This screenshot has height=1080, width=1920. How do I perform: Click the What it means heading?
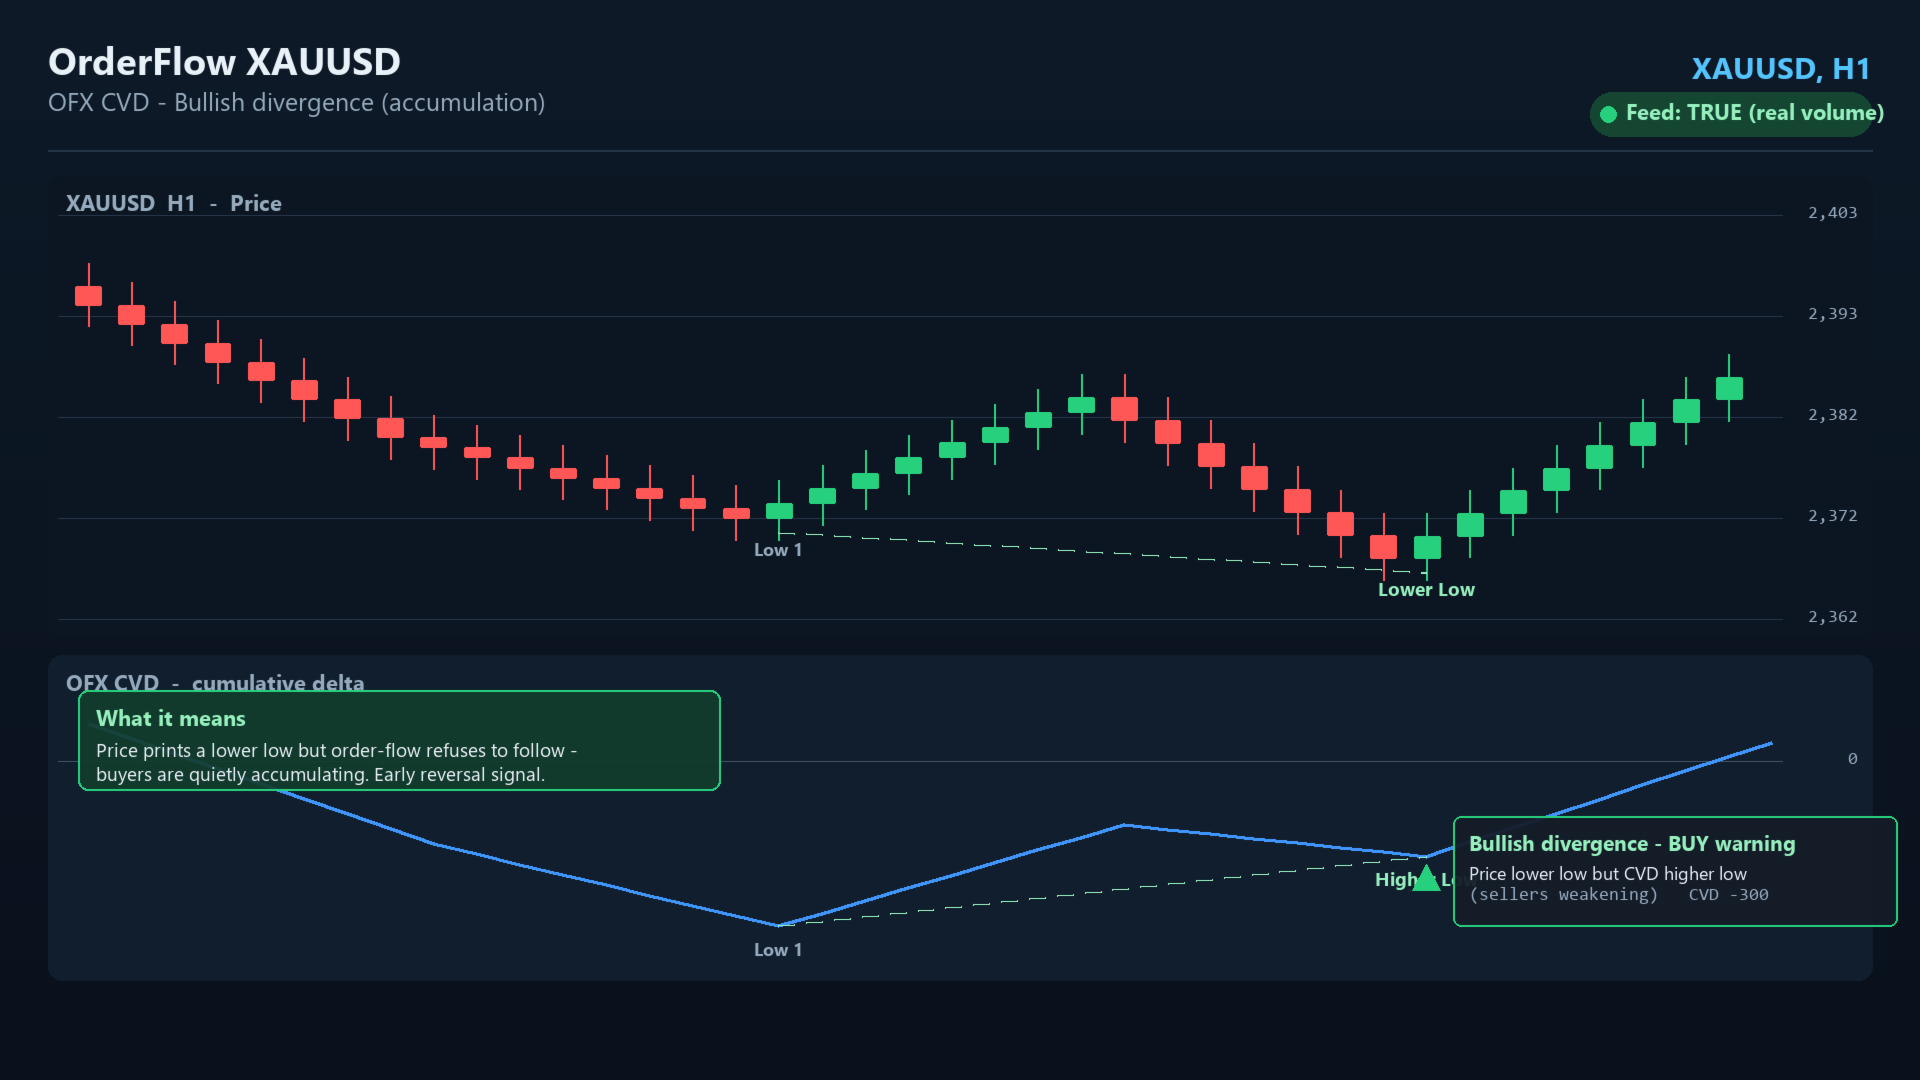pyautogui.click(x=170, y=719)
